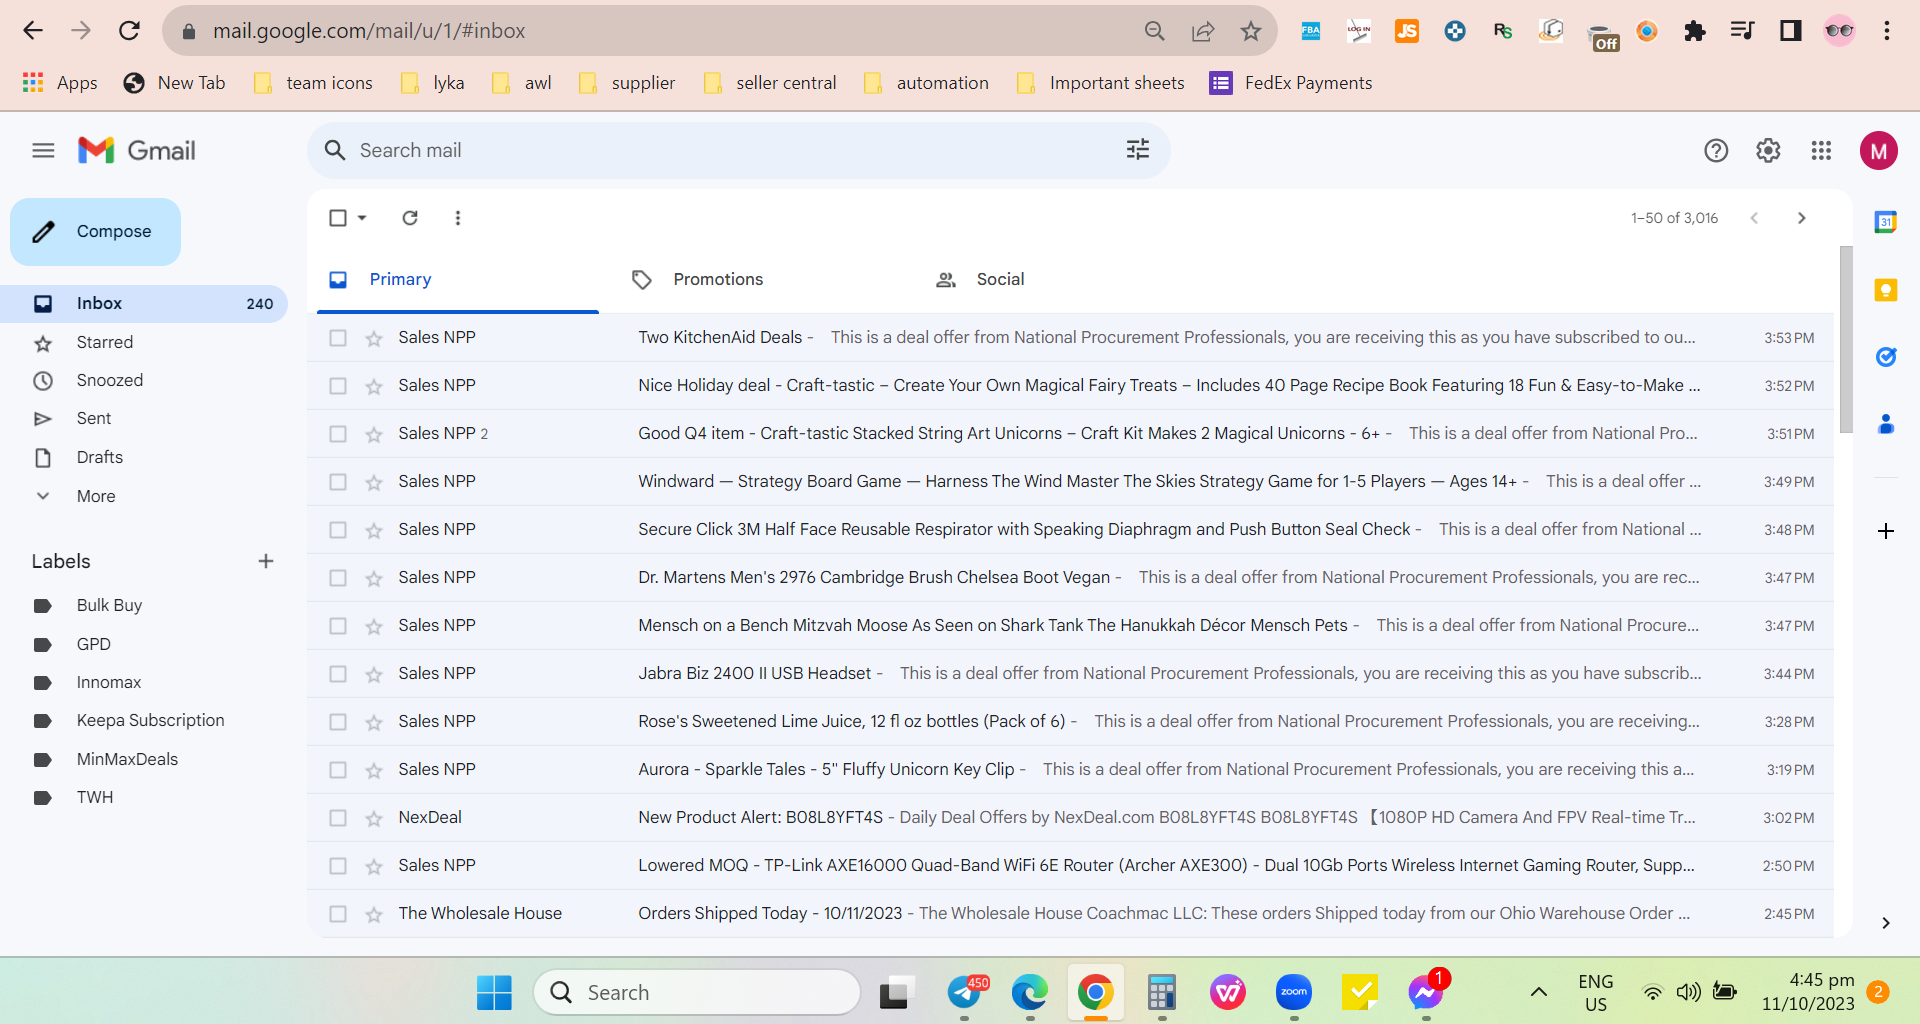The width and height of the screenshot is (1920, 1024).
Task: Show the side panel chevron at bottom right
Action: 1886,923
